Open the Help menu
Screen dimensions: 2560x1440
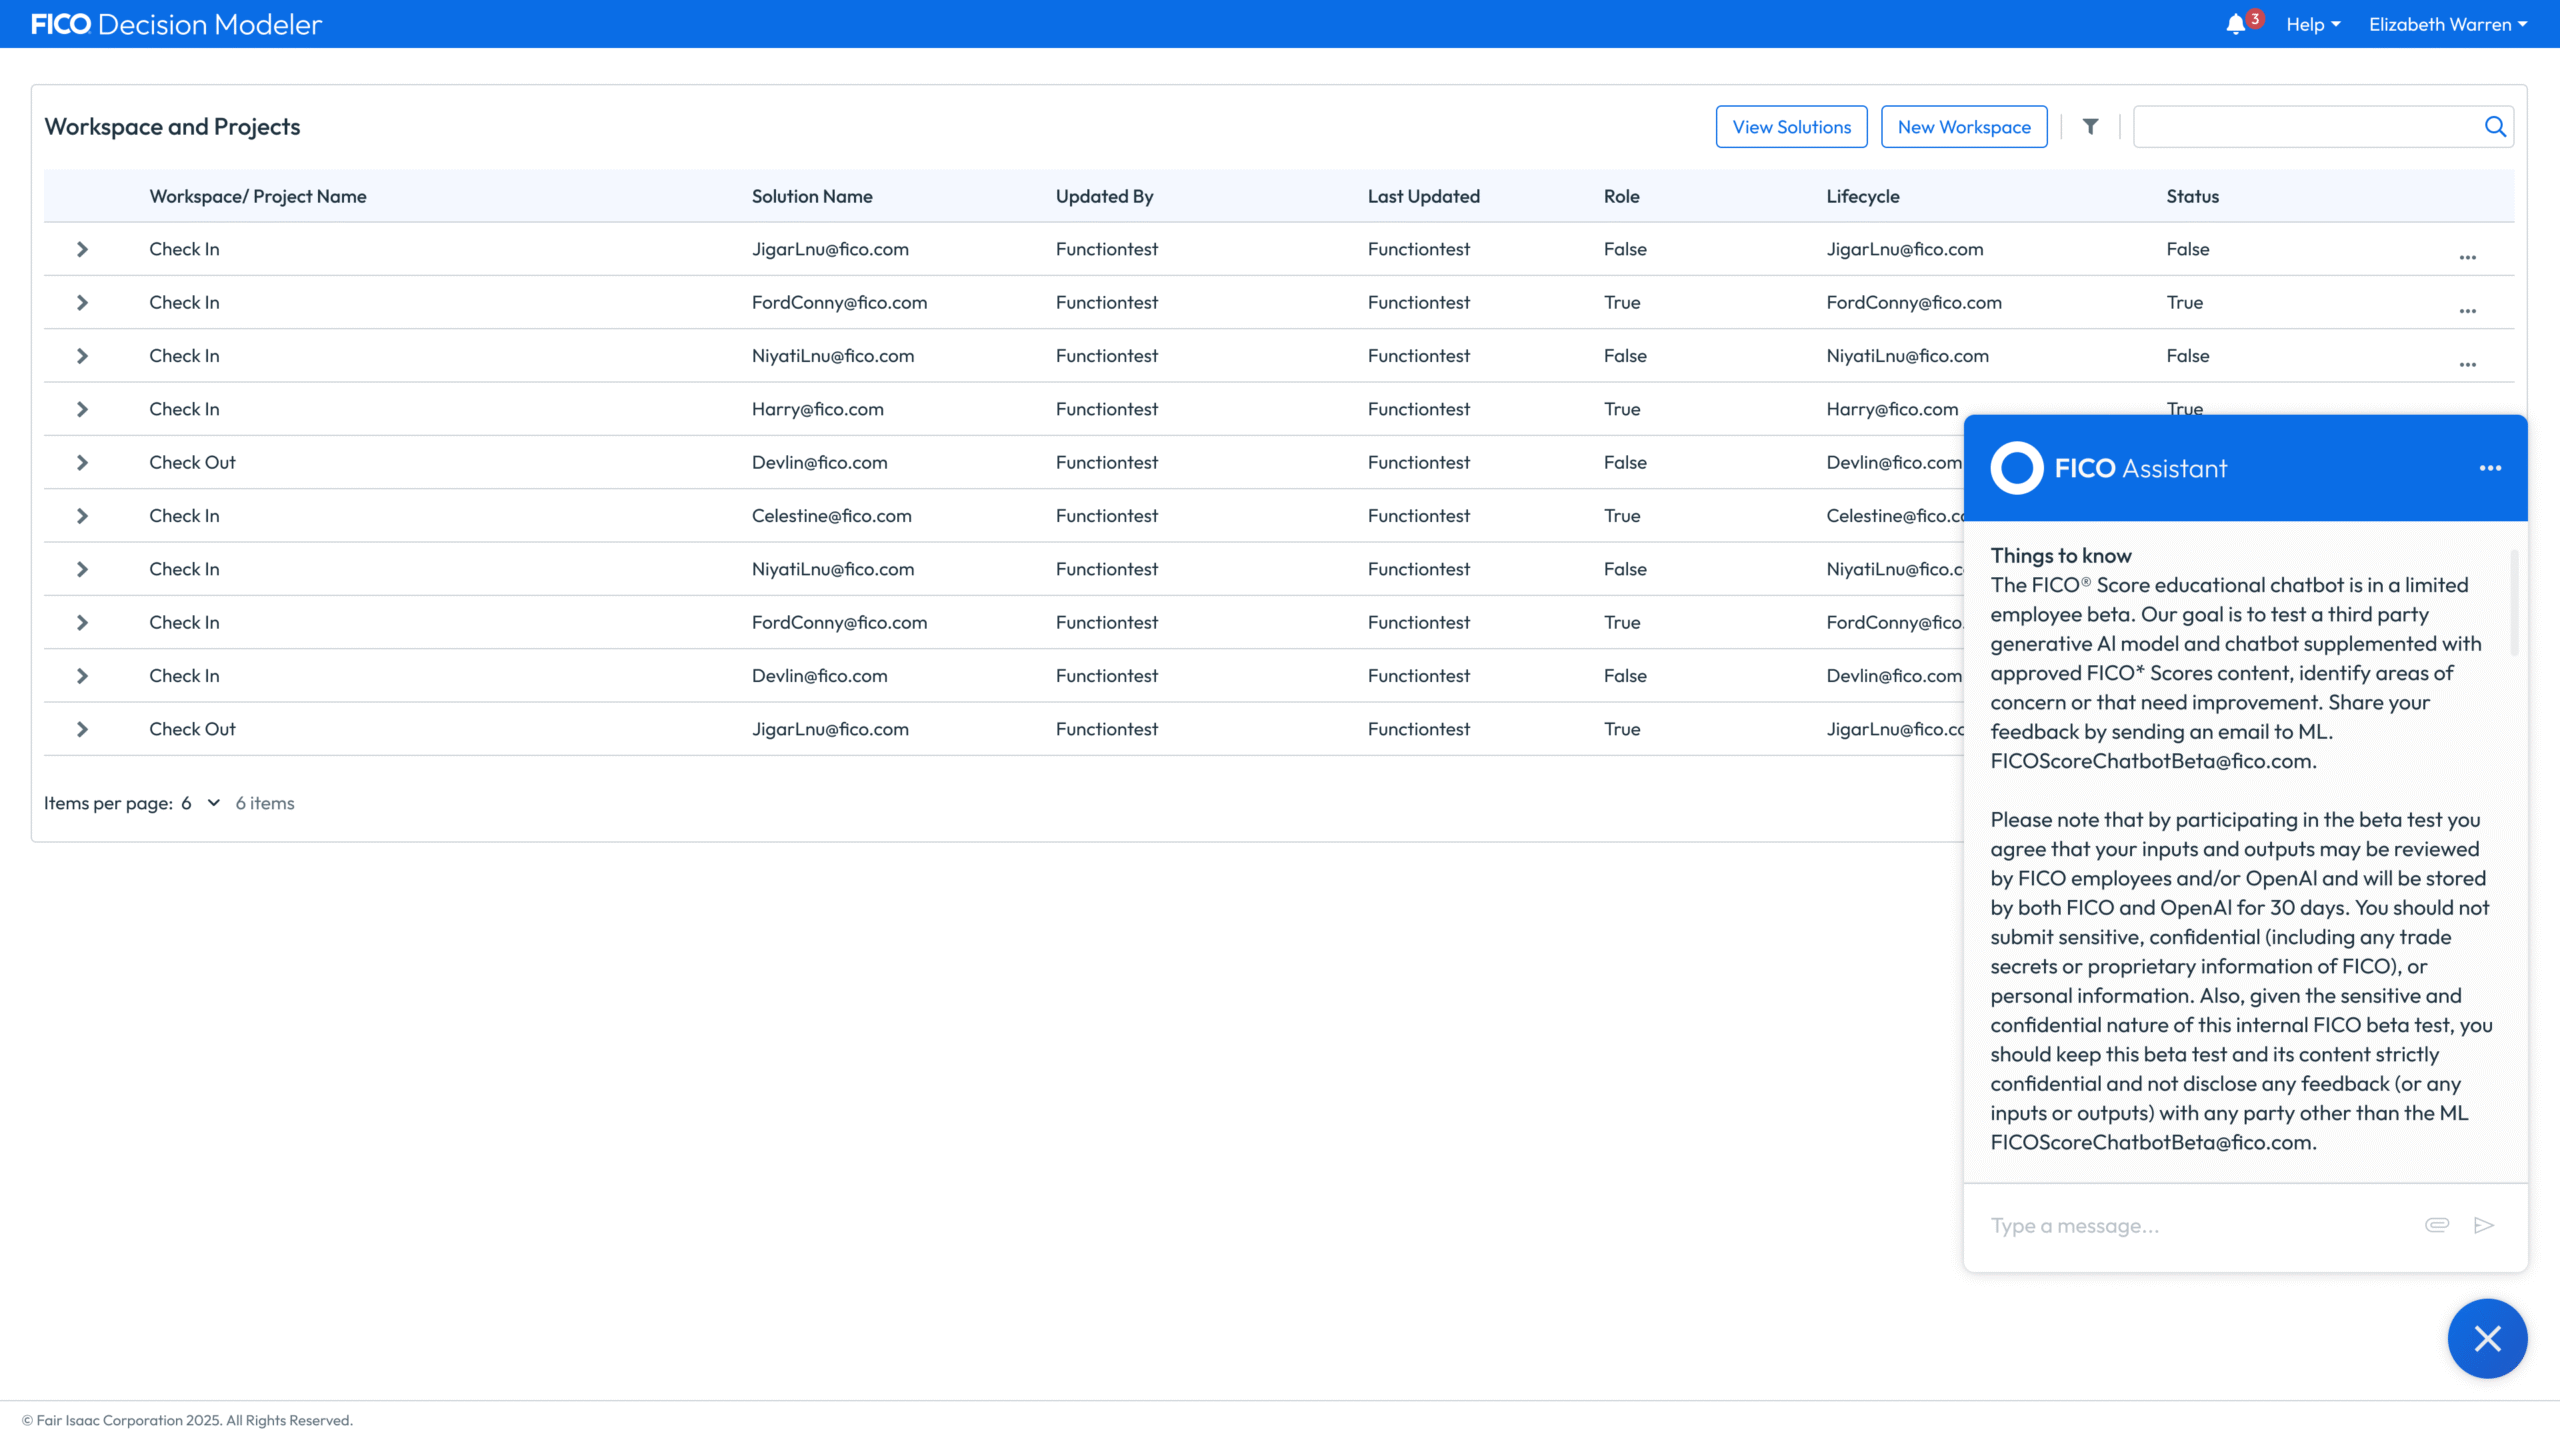click(x=2312, y=25)
